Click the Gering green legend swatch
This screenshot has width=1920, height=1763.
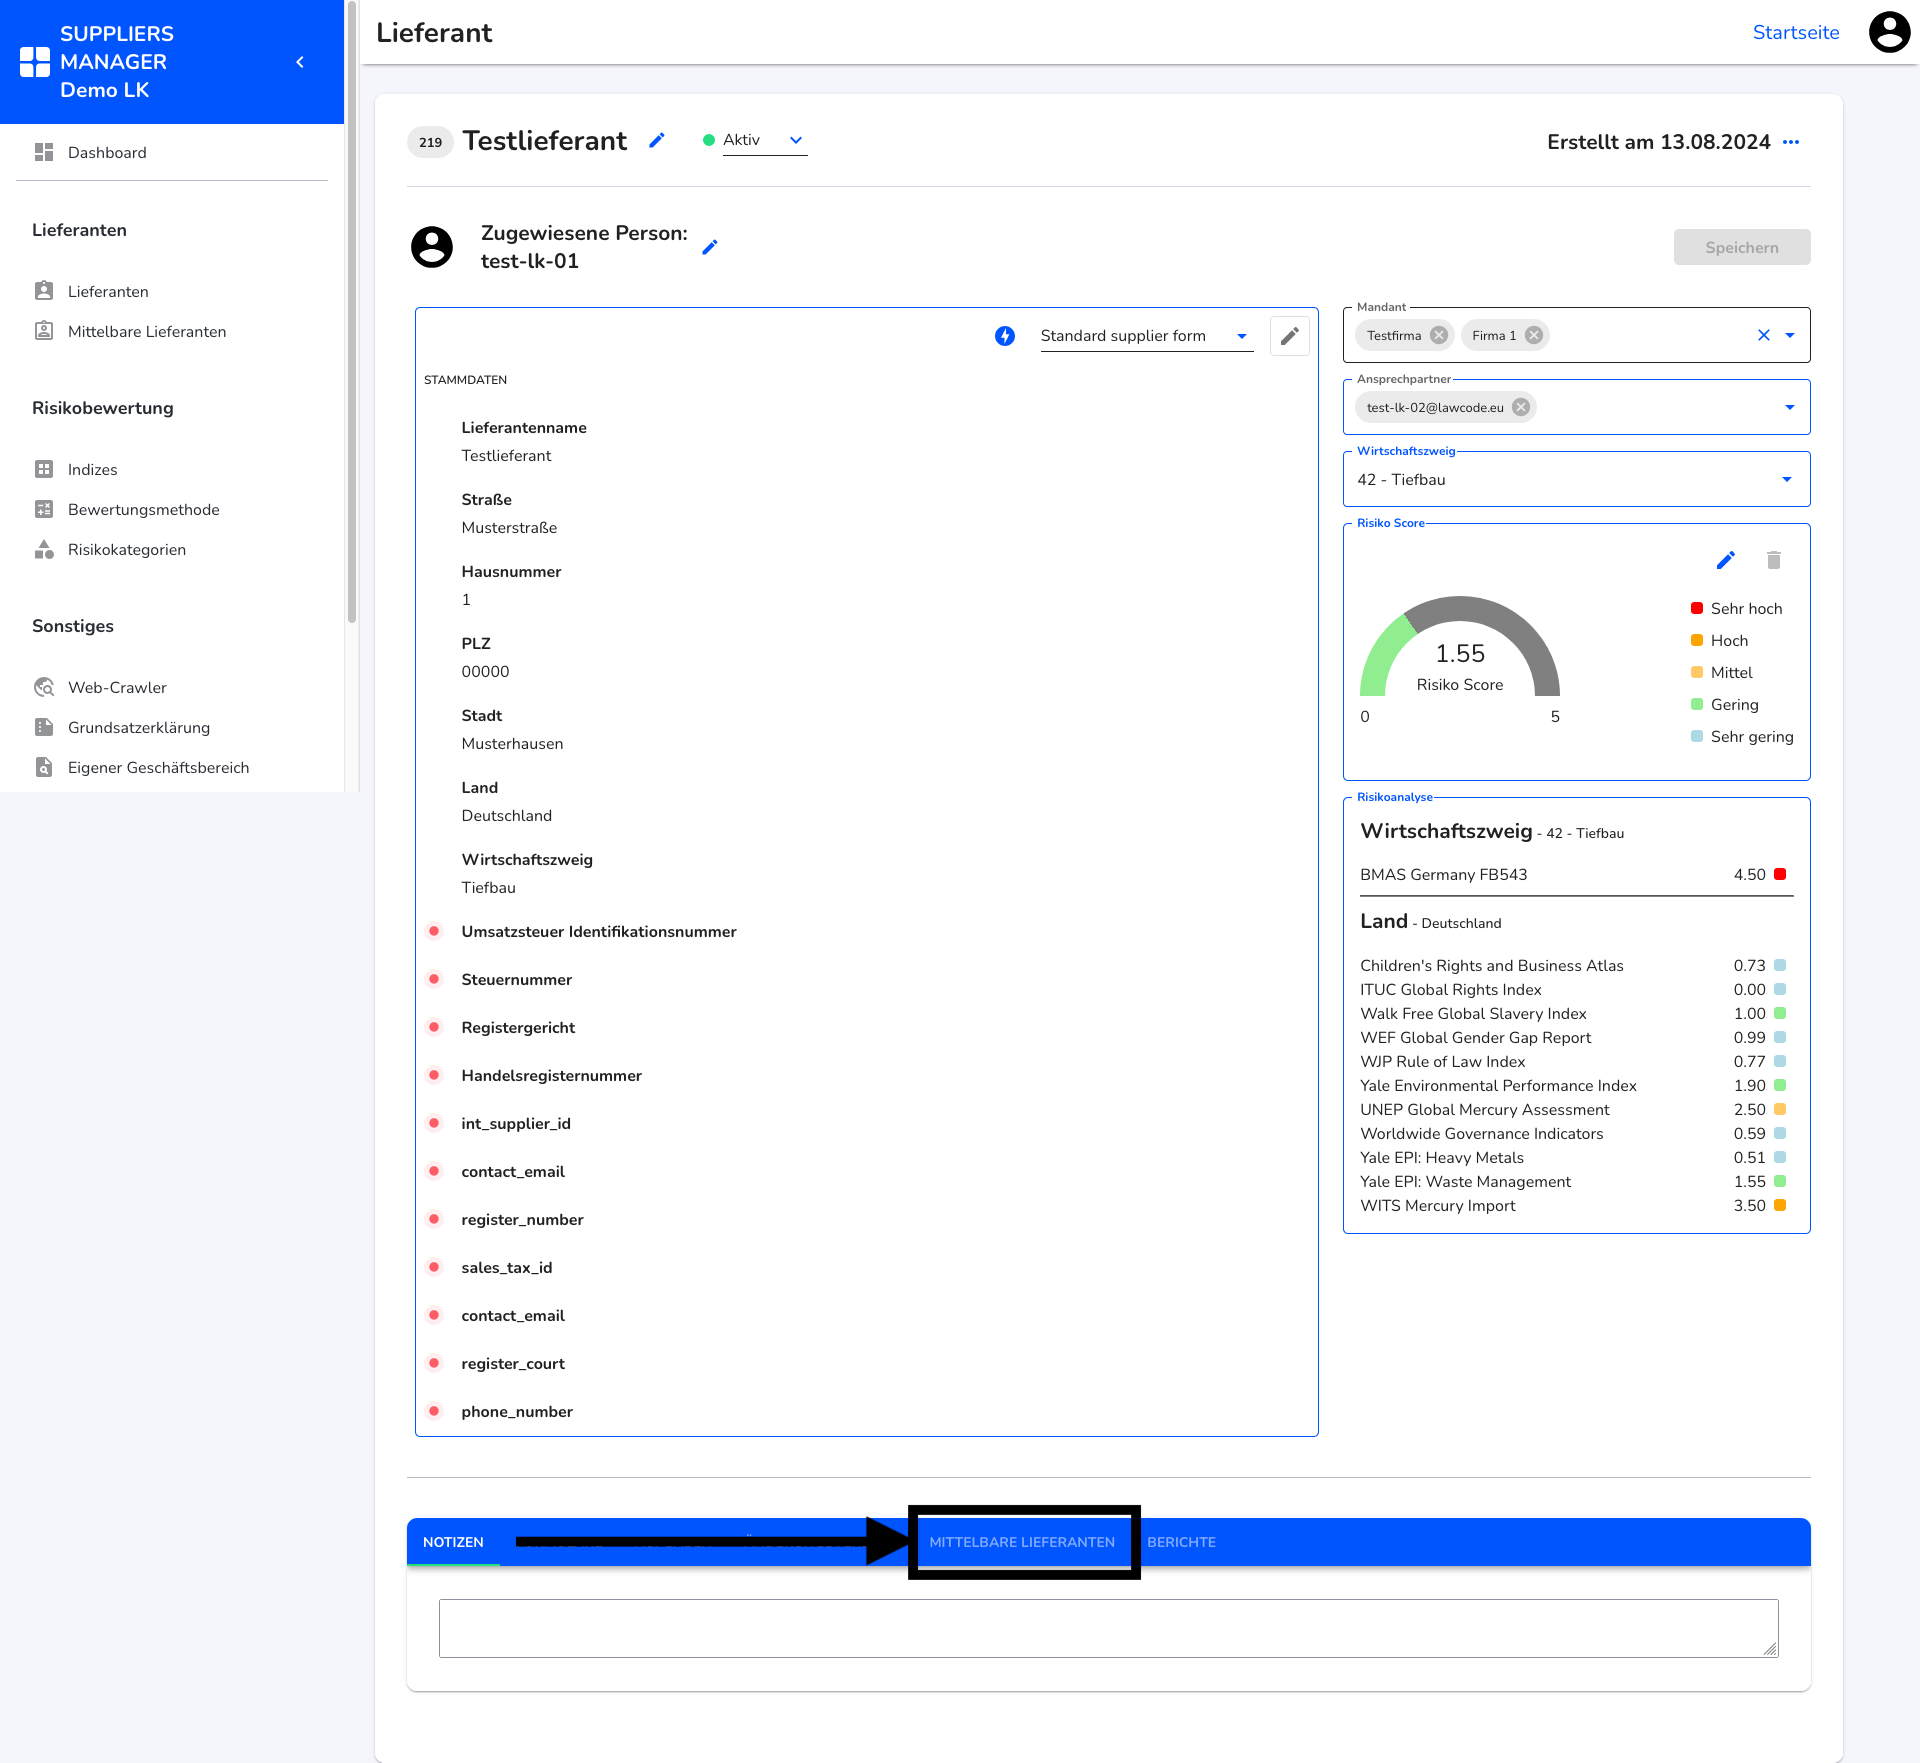pyautogui.click(x=1697, y=704)
